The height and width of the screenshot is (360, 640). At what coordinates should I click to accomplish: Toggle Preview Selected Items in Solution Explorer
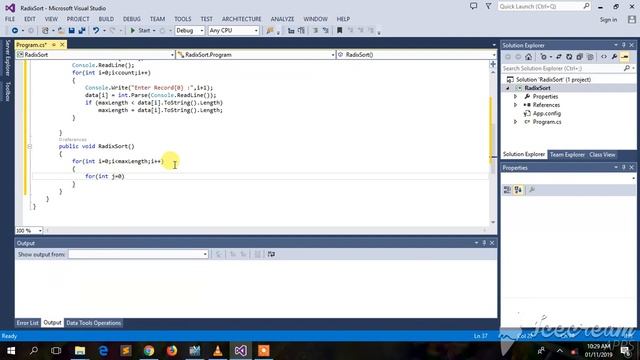[624, 57]
